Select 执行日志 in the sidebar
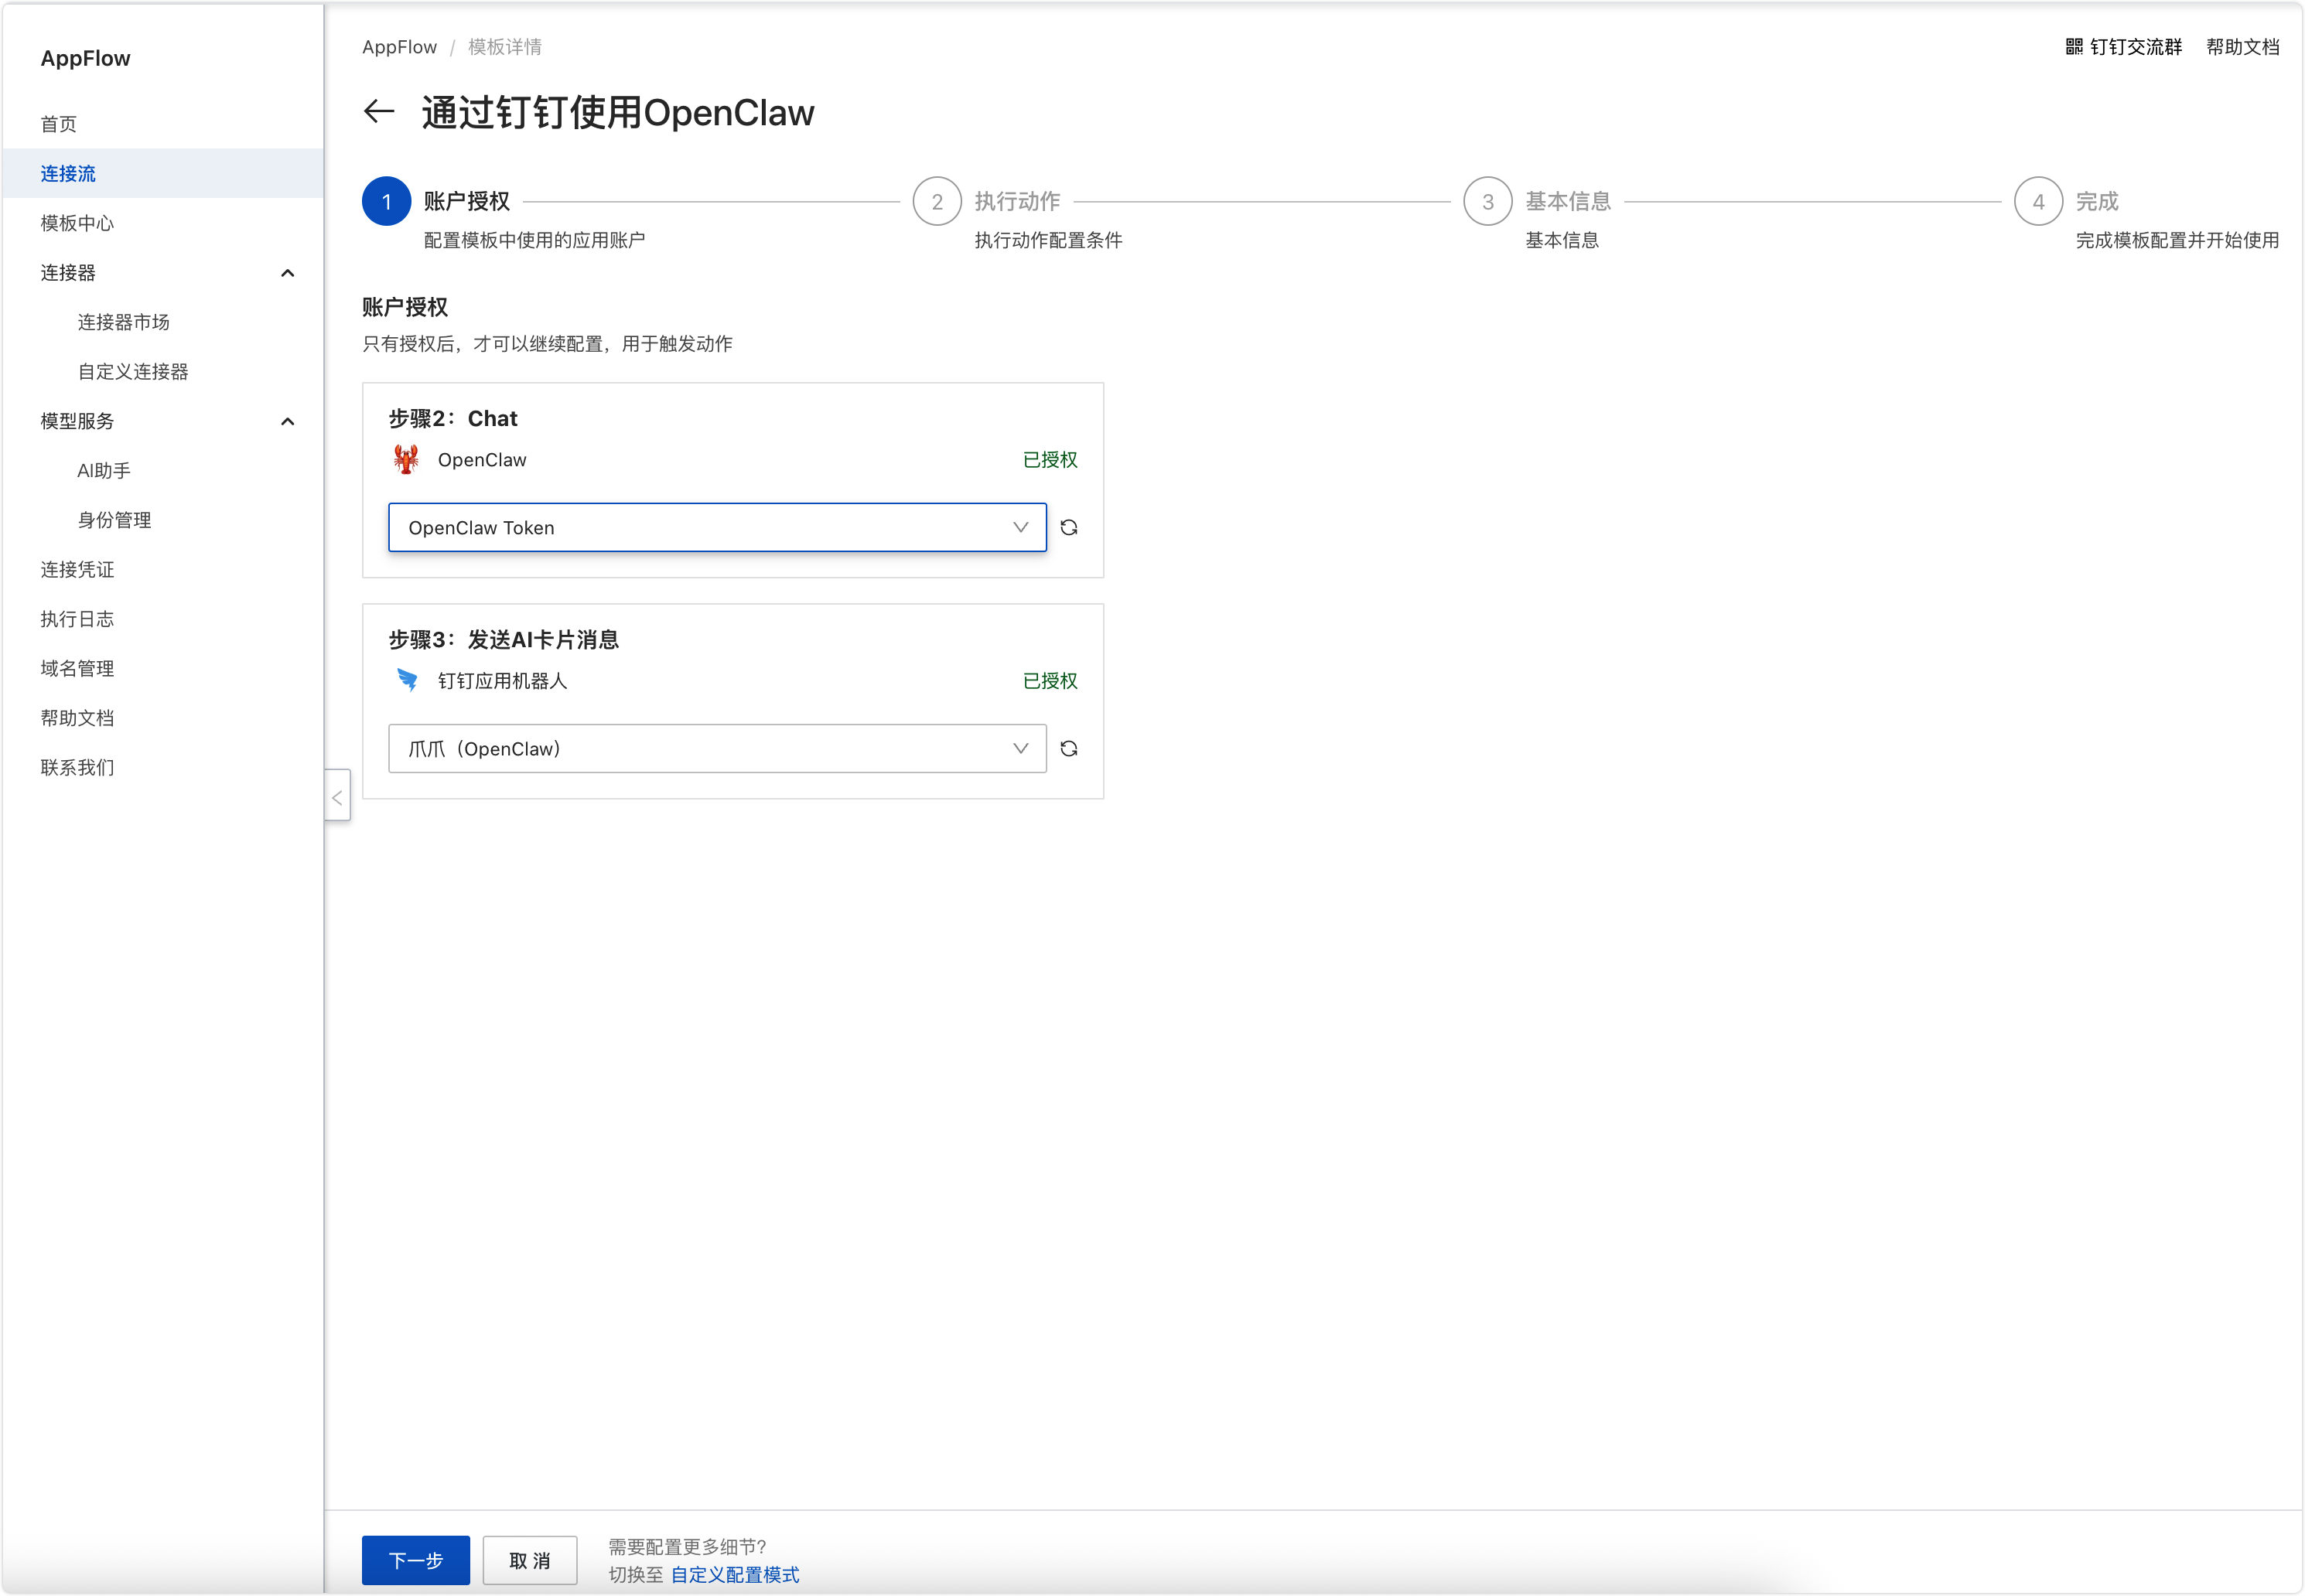Screen dimensions: 2305x1596 coord(77,619)
